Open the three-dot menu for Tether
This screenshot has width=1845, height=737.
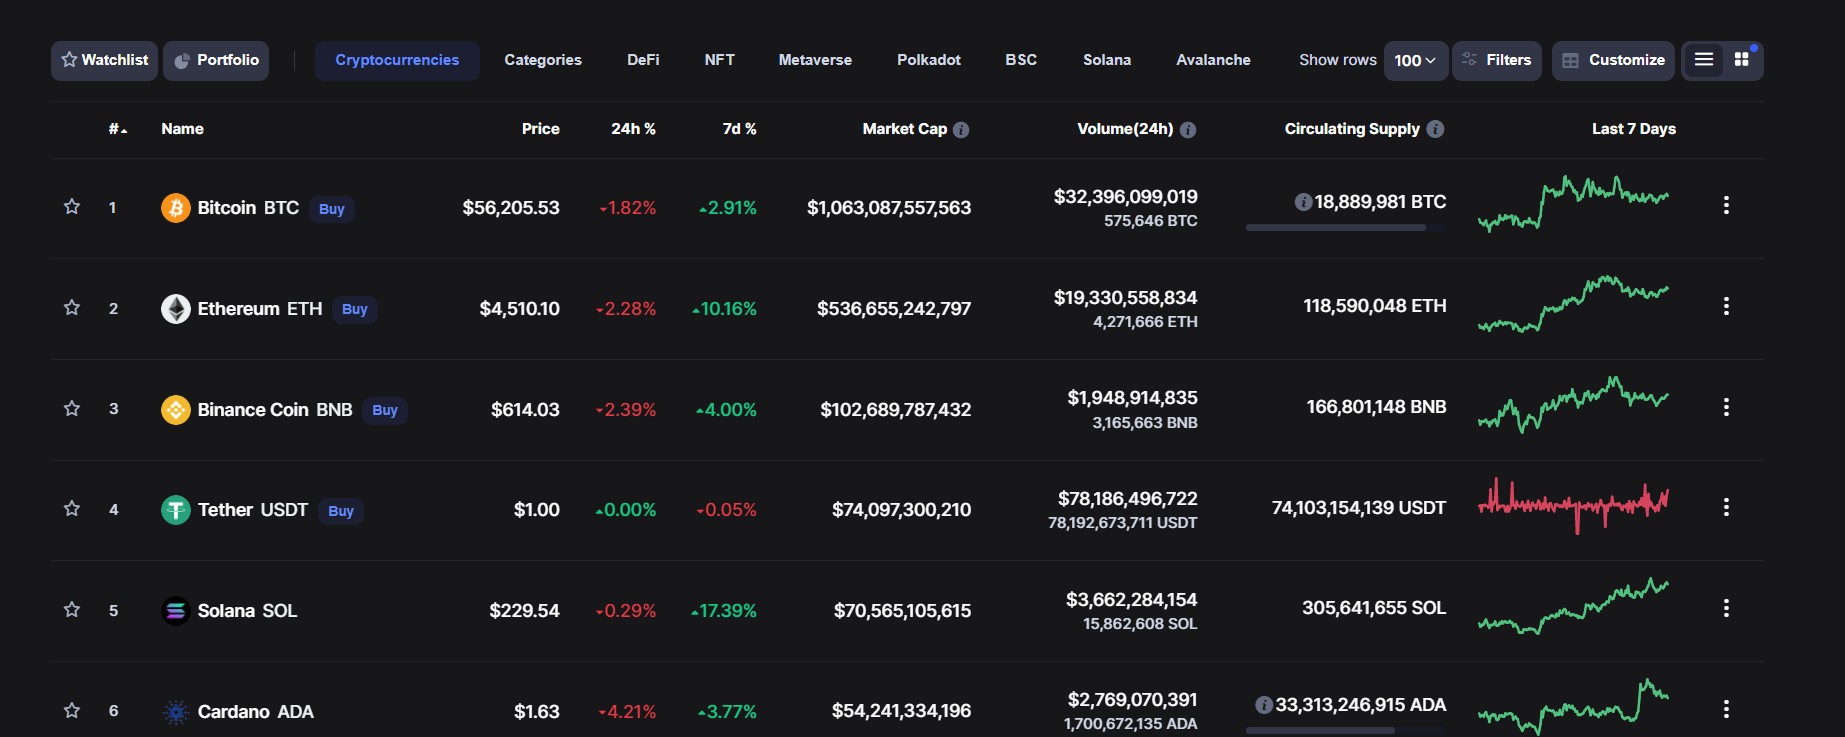pyautogui.click(x=1726, y=507)
